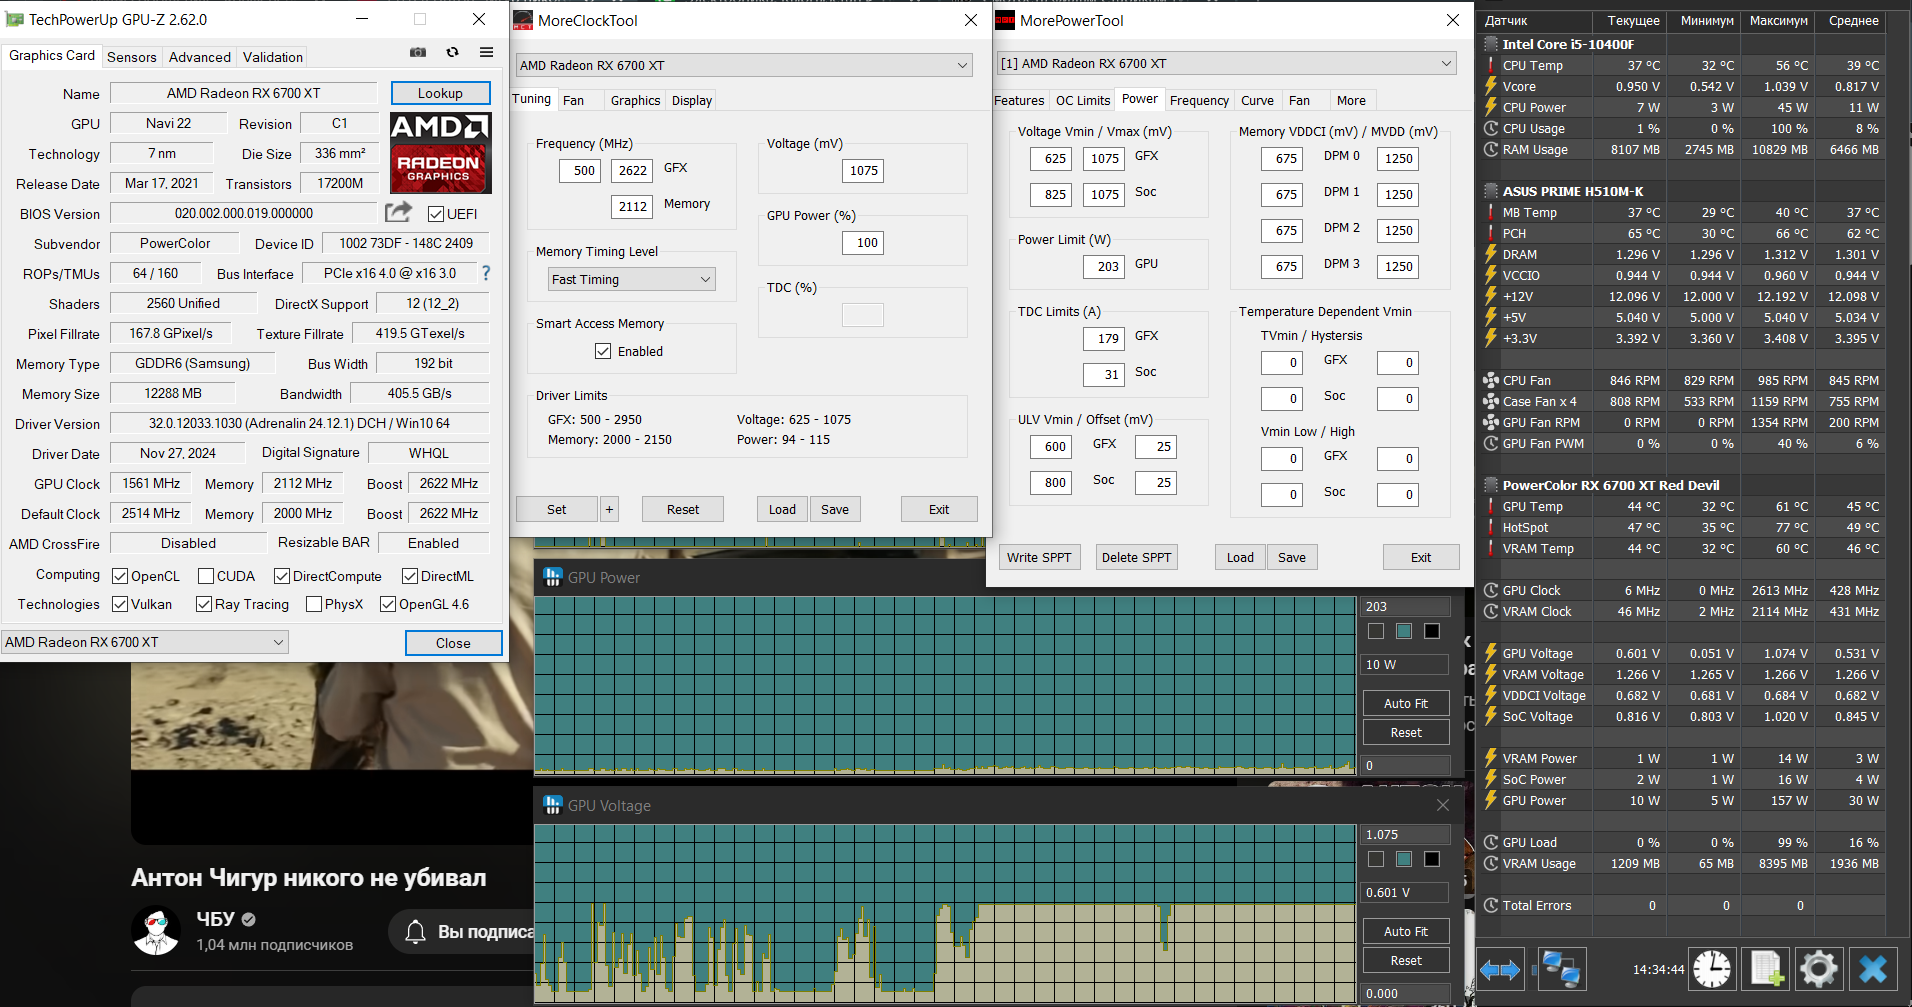Click the MoreClockTool title bar icon
This screenshot has height=1007, width=1912.
pyautogui.click(x=523, y=20)
